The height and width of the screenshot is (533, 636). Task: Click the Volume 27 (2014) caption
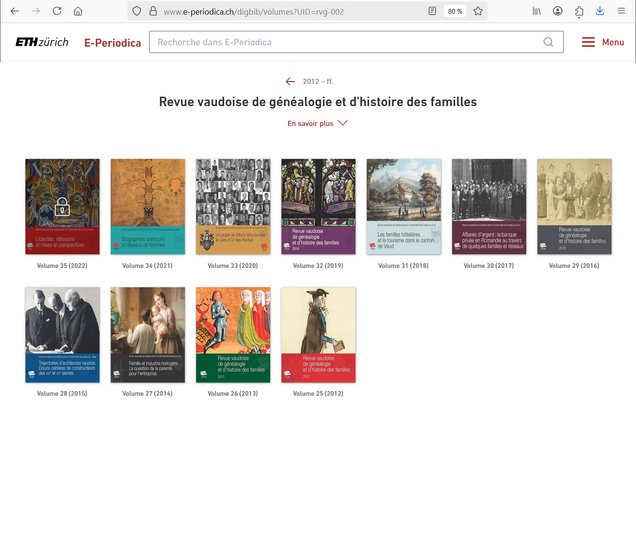point(147,393)
